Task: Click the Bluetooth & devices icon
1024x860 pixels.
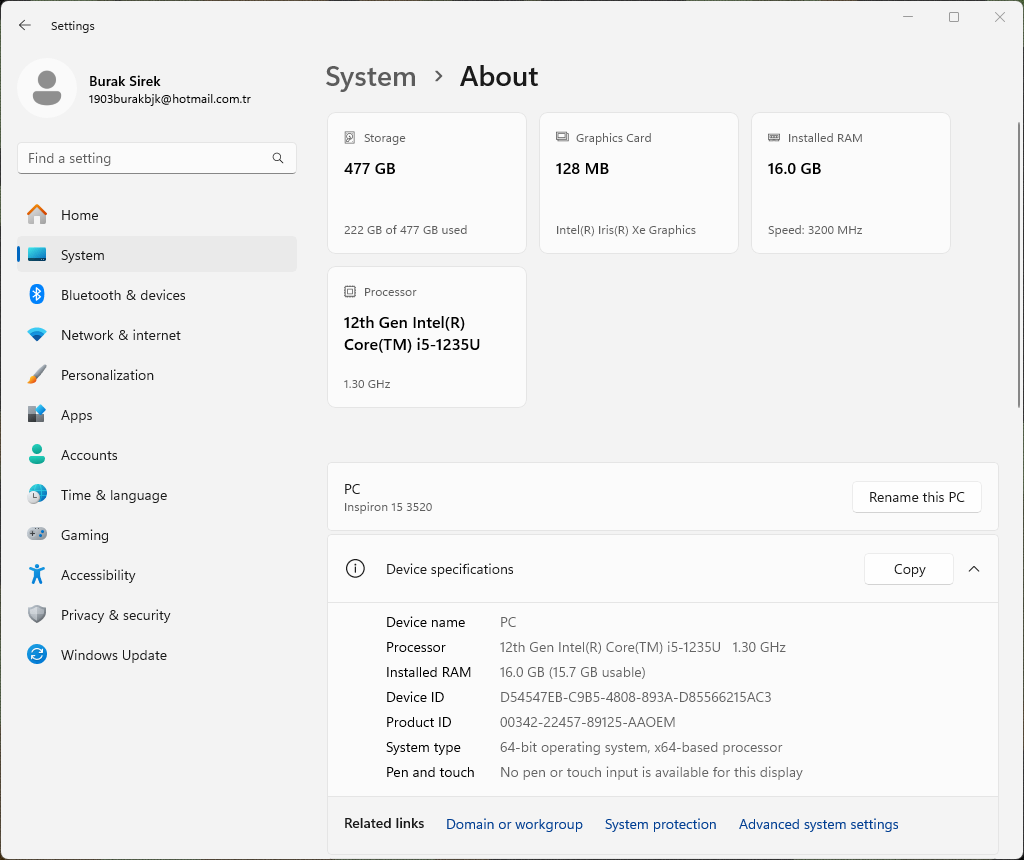Action: click(37, 295)
